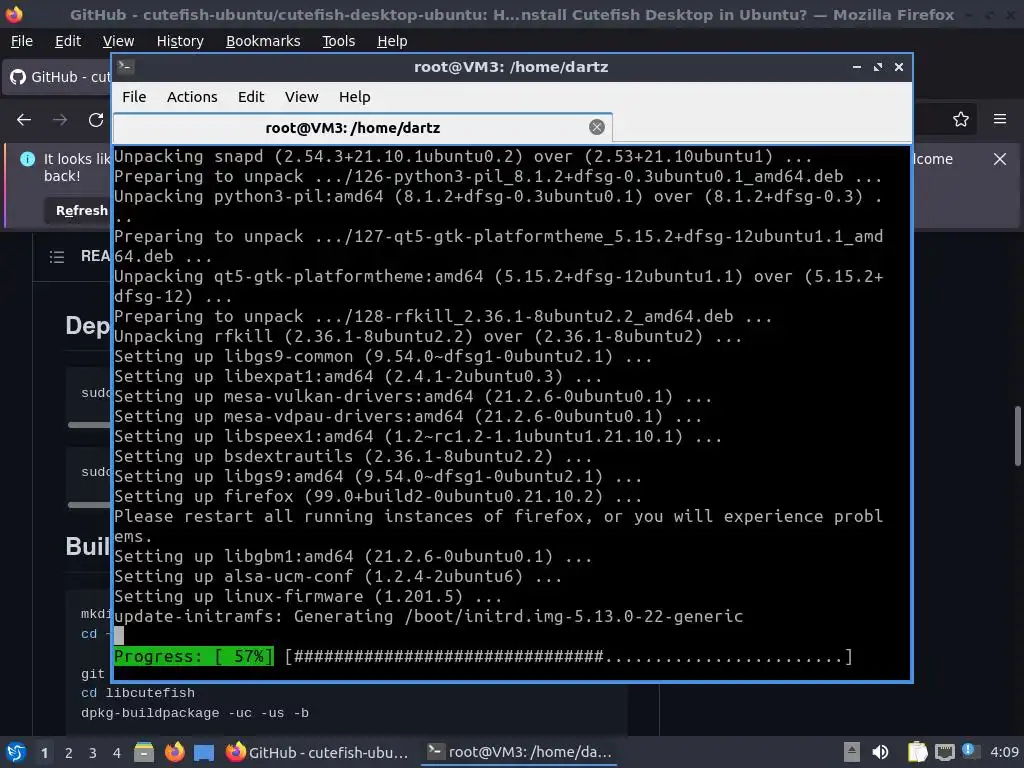
Task: Click 'Setting up alsa-ucm-conf' terminal line
Action: tap(338, 577)
